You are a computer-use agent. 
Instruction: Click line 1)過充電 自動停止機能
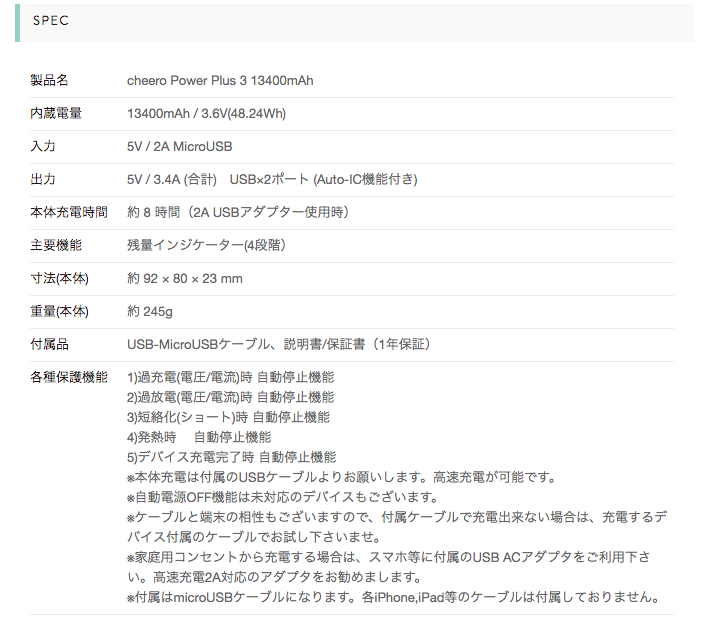tap(231, 377)
